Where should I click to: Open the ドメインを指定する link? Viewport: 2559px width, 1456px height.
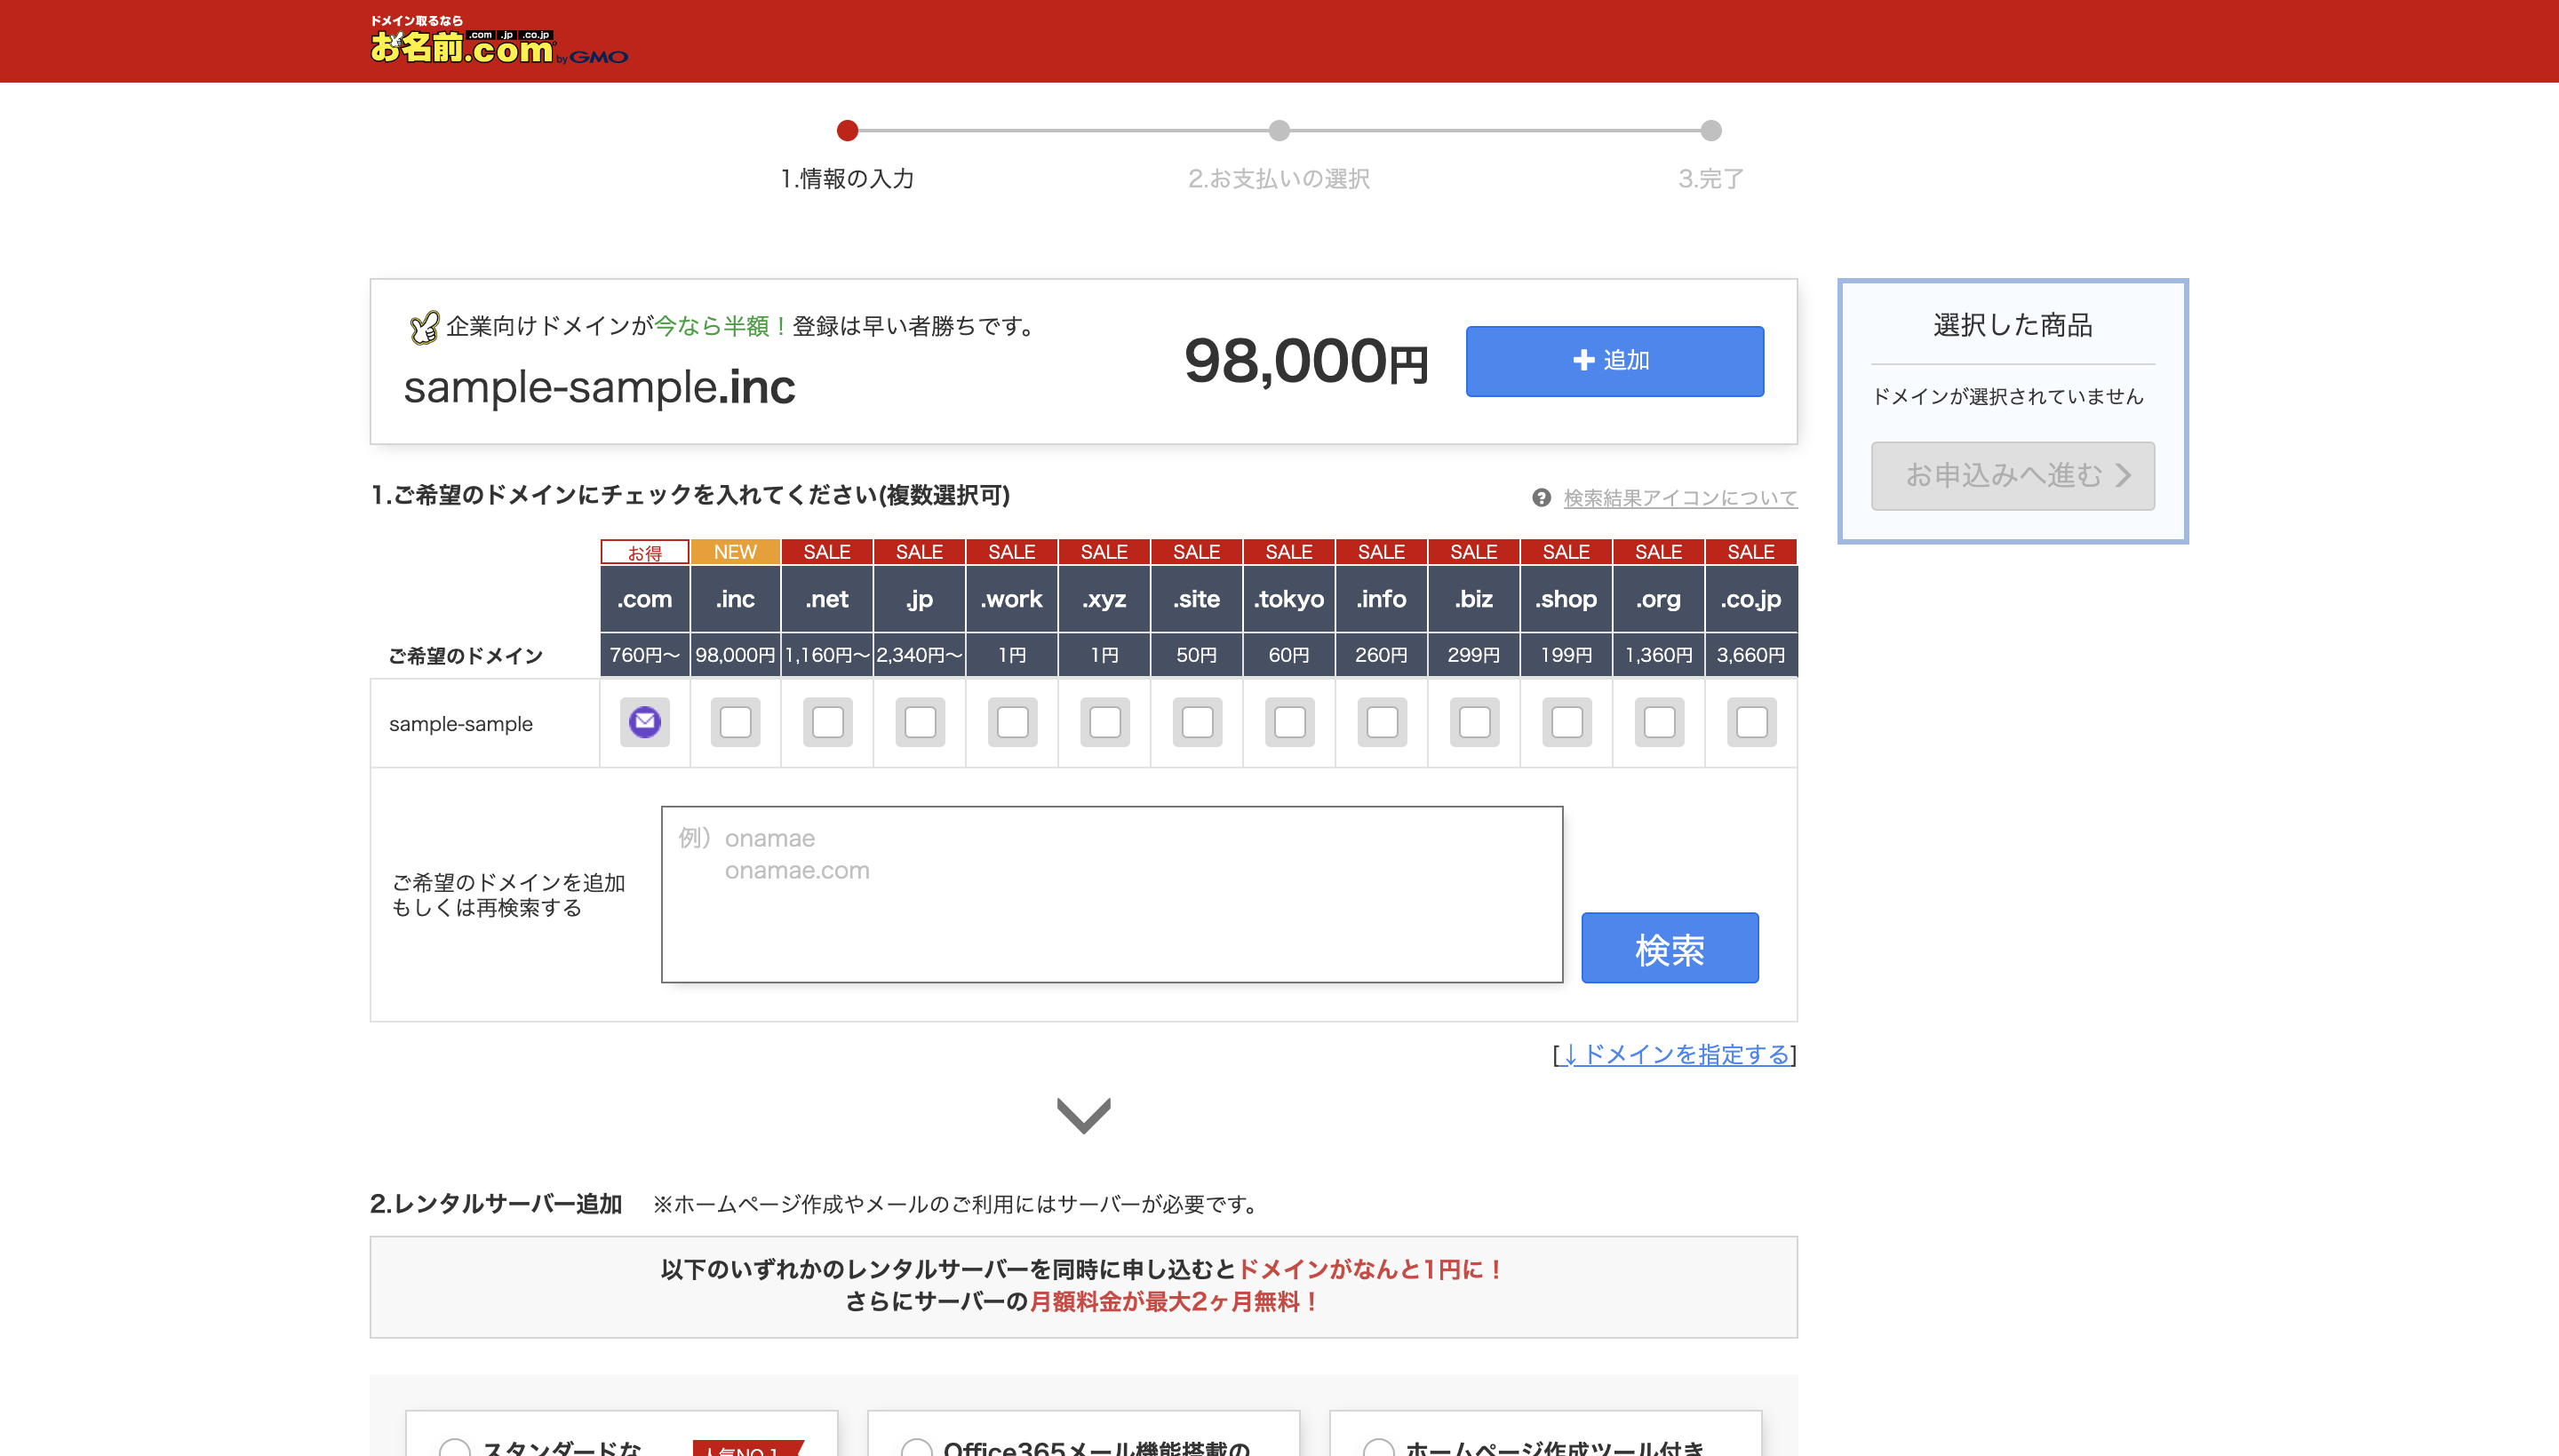1675,1054
